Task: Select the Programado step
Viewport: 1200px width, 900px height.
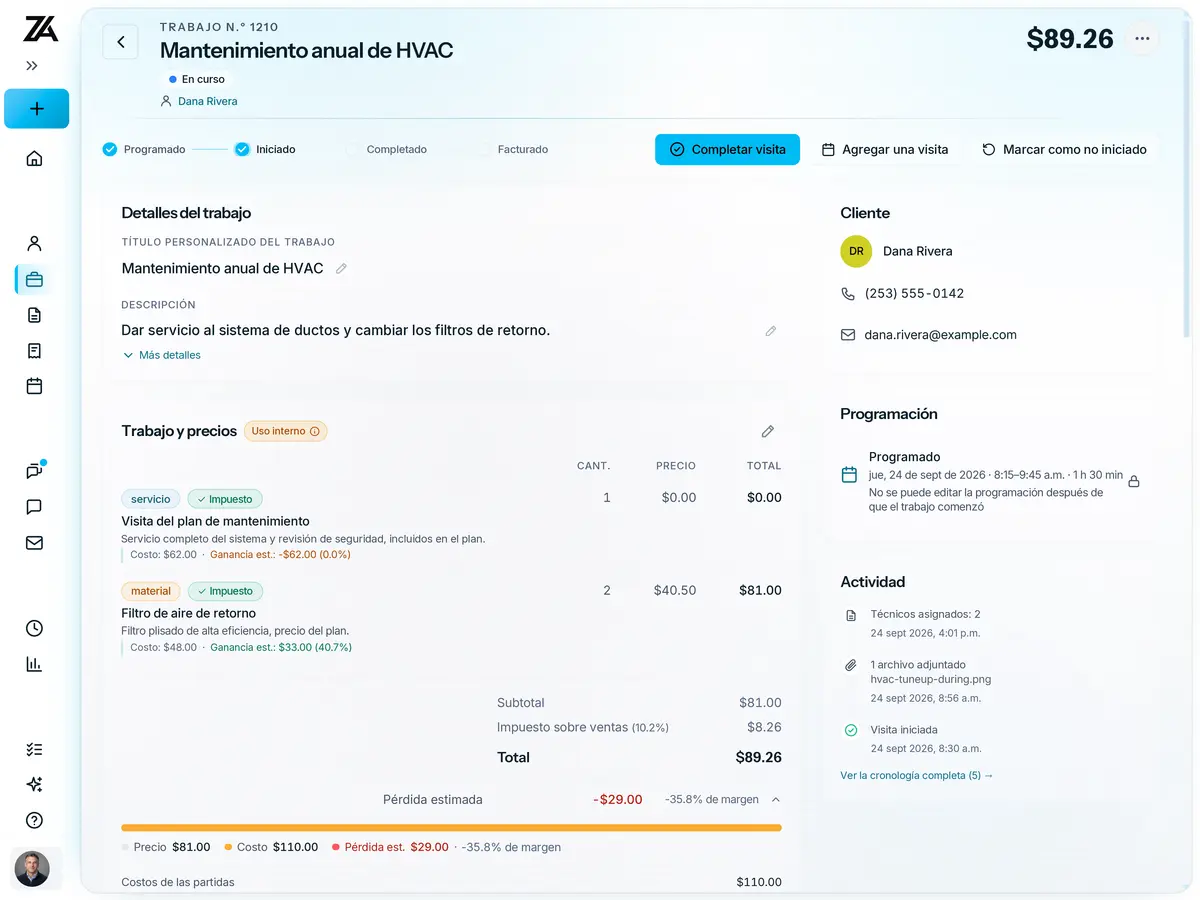Action: (144, 149)
